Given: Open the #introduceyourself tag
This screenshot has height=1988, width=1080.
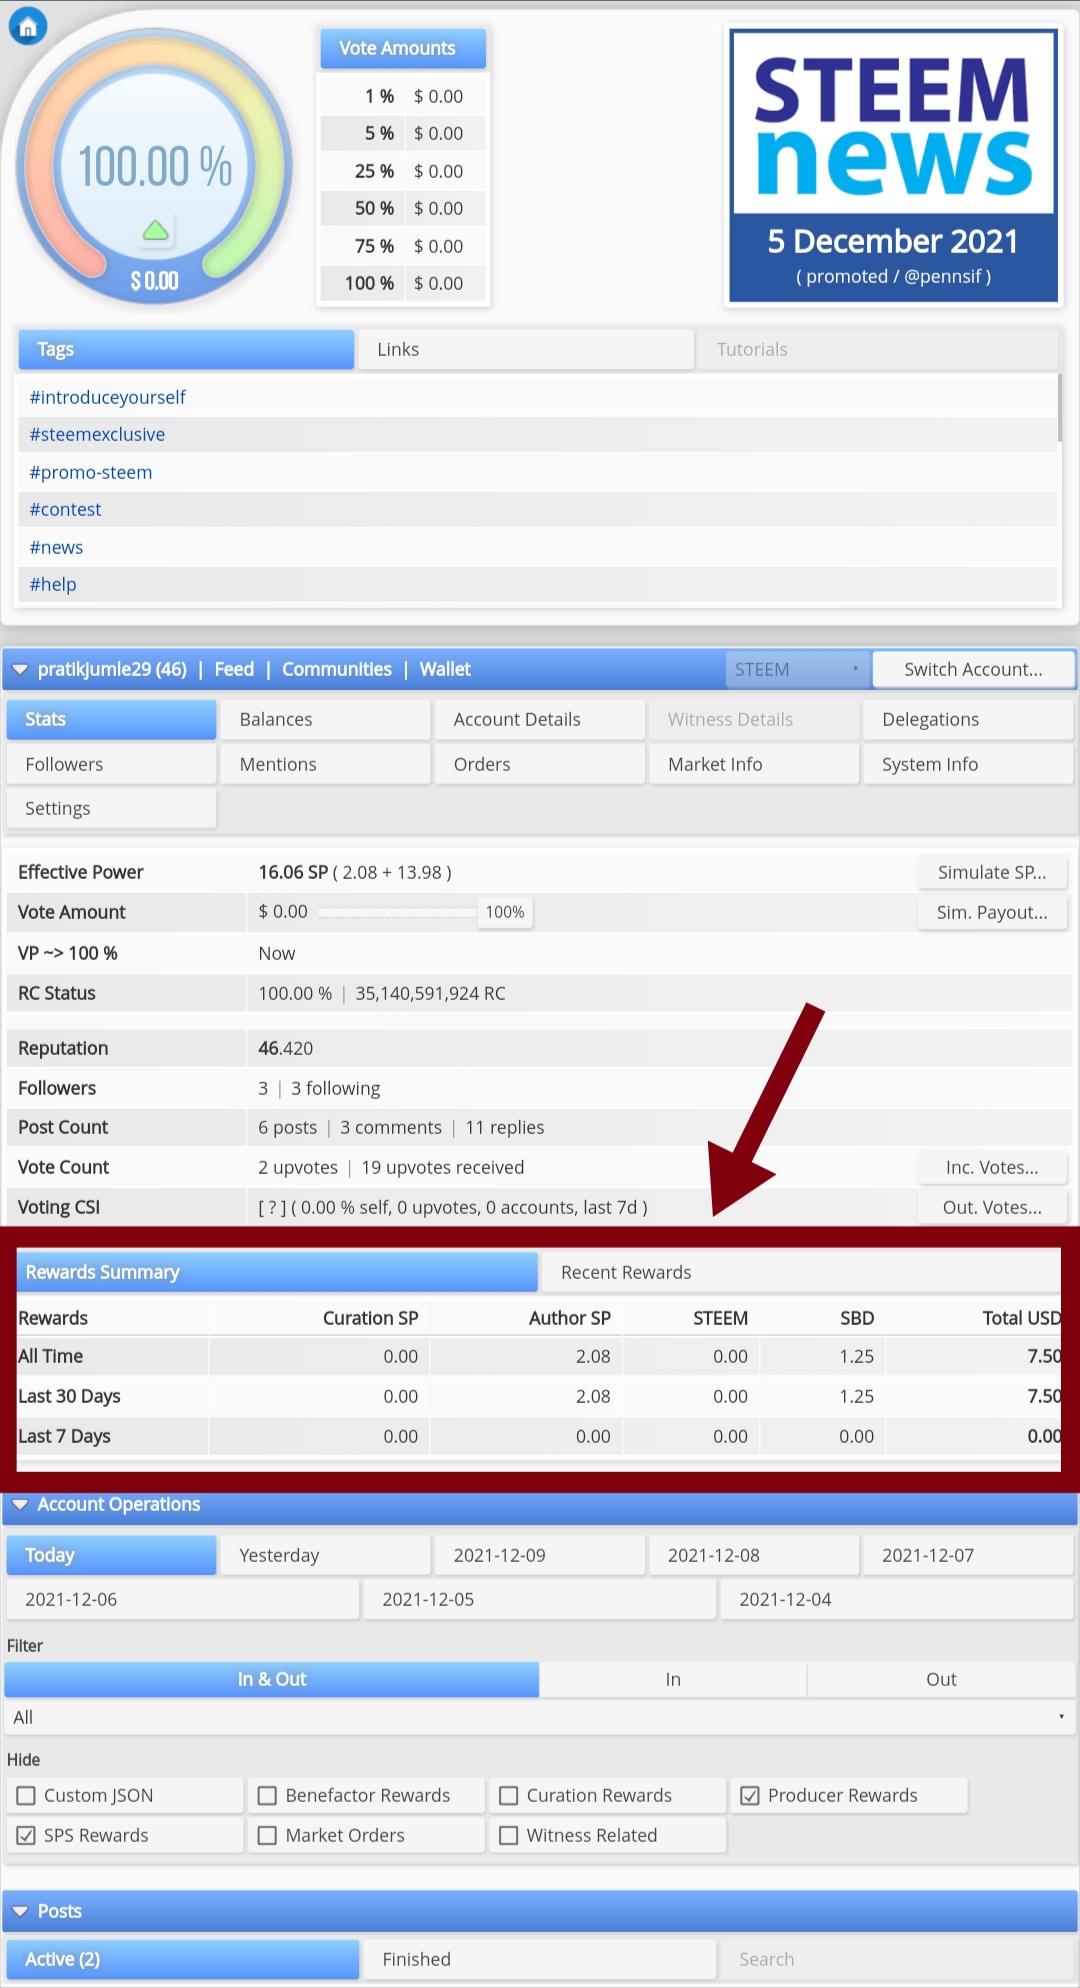Looking at the screenshot, I should point(108,398).
